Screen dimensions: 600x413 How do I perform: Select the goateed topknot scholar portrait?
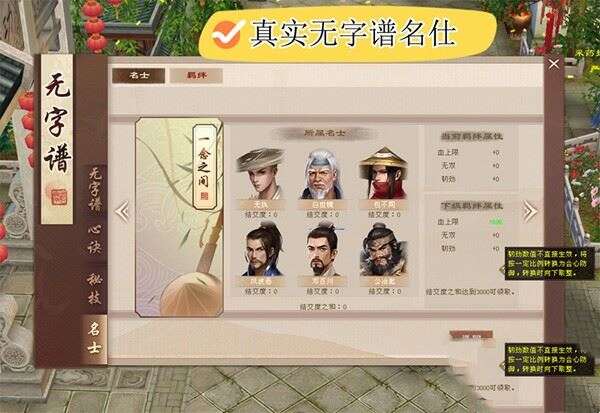pyautogui.click(x=323, y=249)
